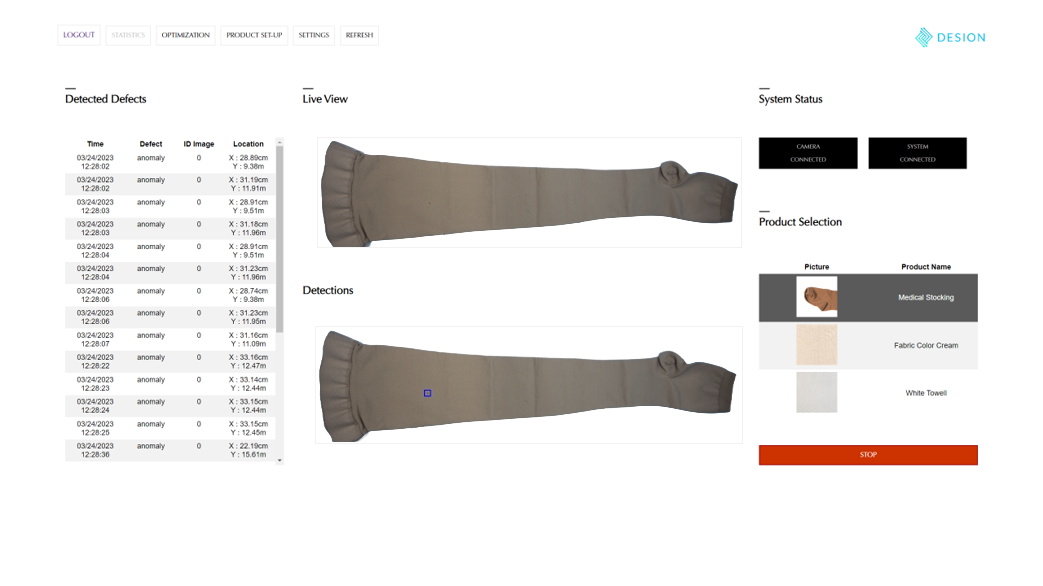
Task: Click down arrow of defects table scrollbar
Action: tap(279, 460)
